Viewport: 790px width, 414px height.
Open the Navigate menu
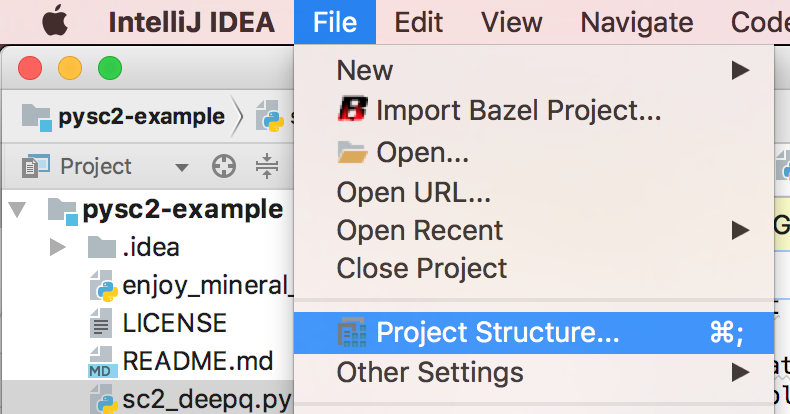[x=636, y=22]
